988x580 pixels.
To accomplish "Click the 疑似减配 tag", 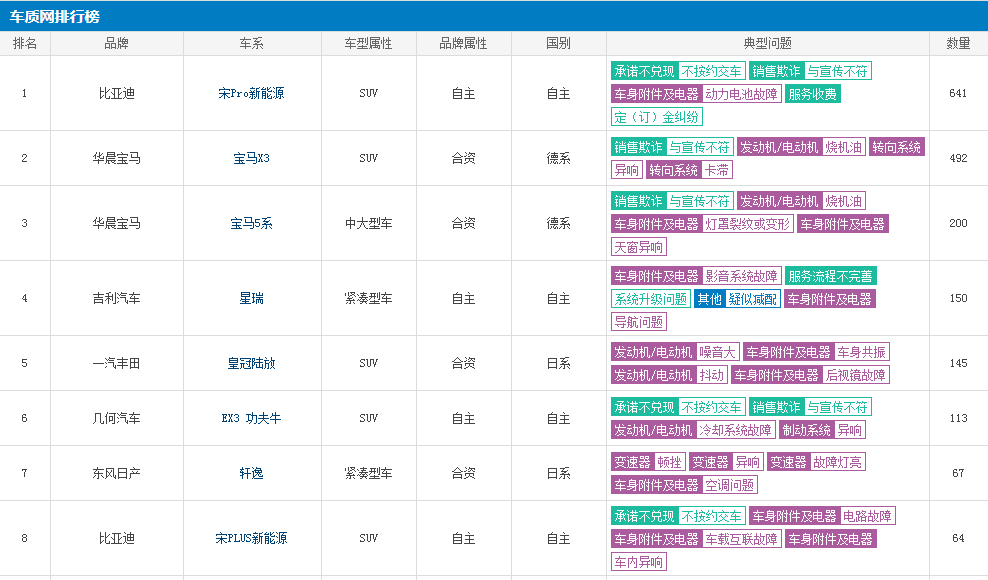I will 753,299.
